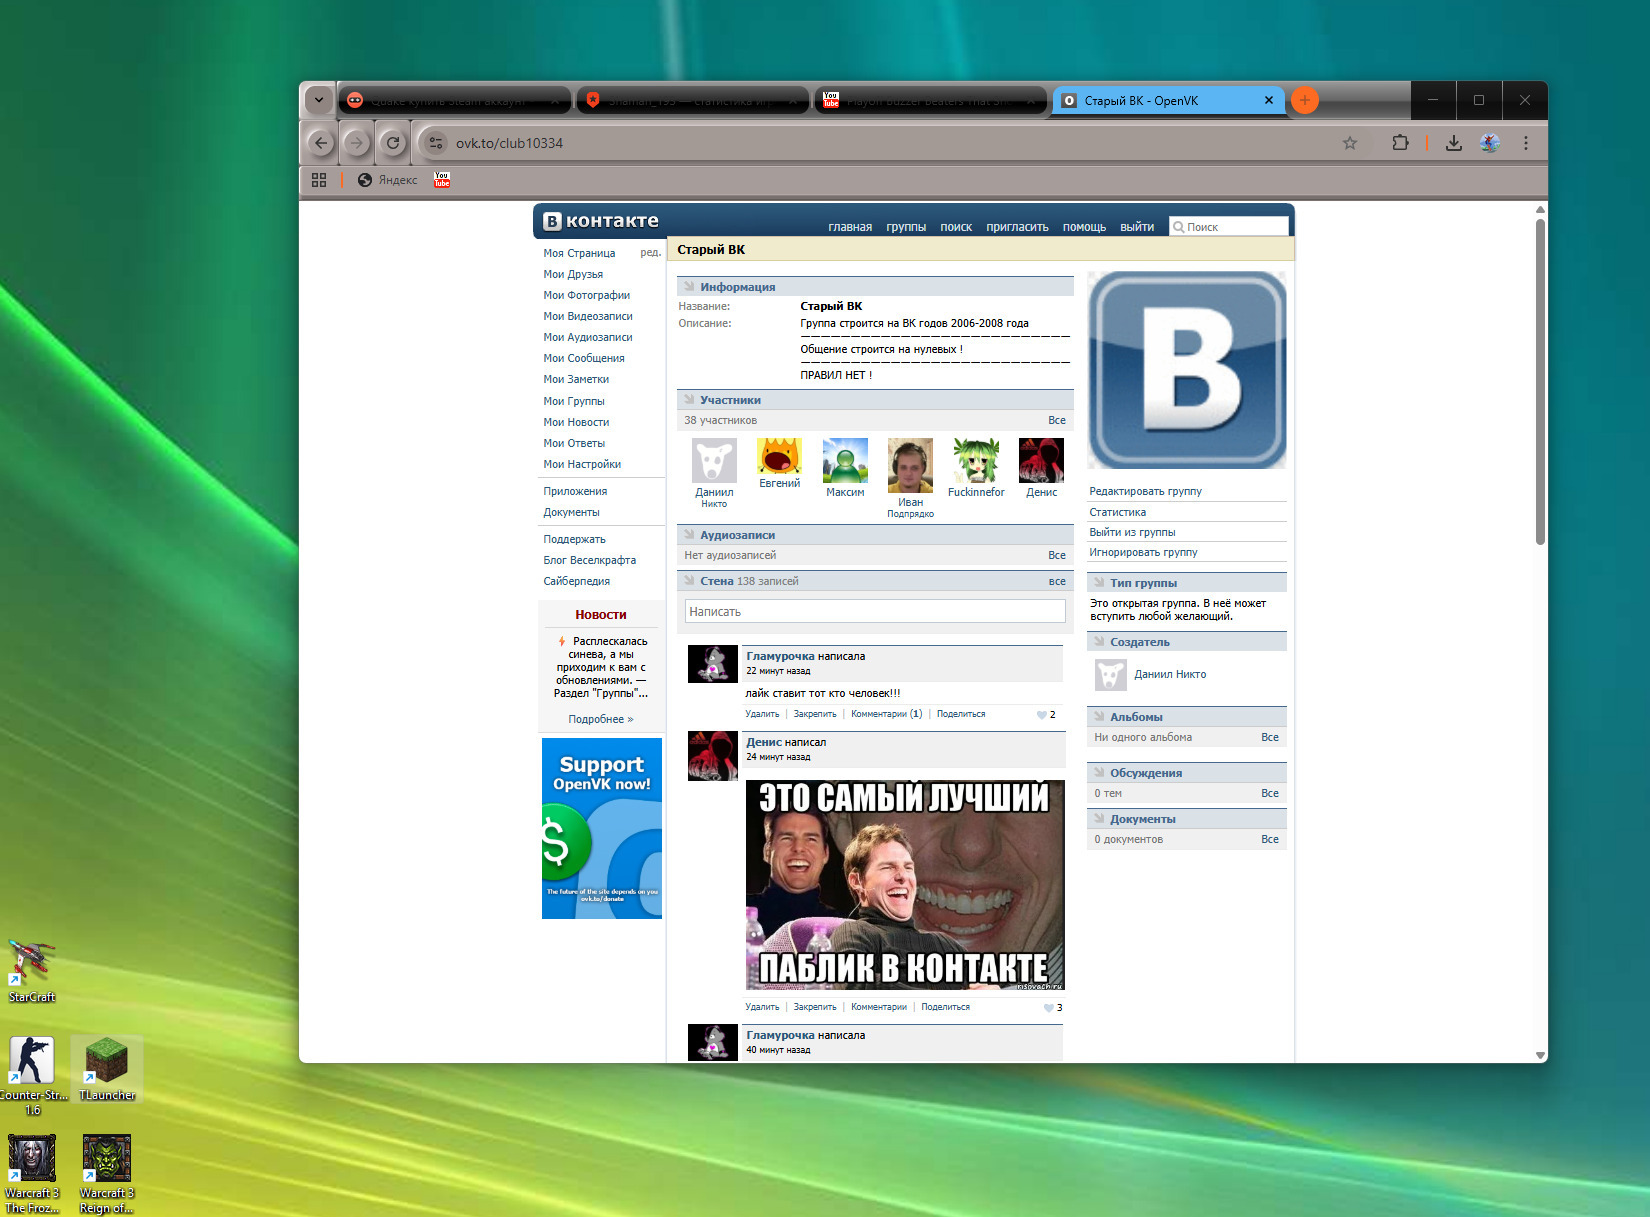Viewport: 1650px width, 1217px height.
Task: Click the browser reload page icon
Action: [x=393, y=143]
